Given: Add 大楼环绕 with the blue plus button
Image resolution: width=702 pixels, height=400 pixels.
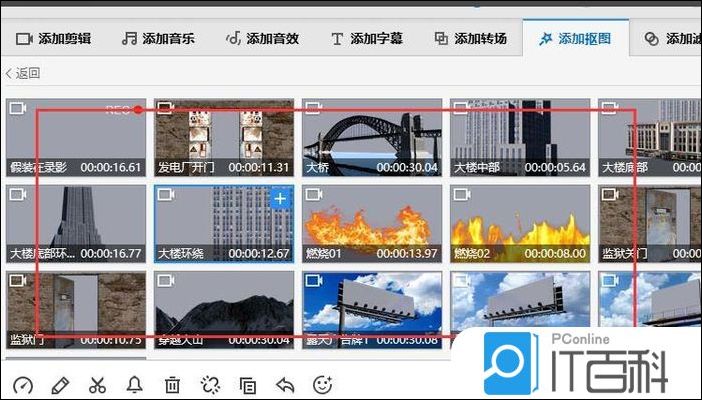Looking at the screenshot, I should pos(281,198).
